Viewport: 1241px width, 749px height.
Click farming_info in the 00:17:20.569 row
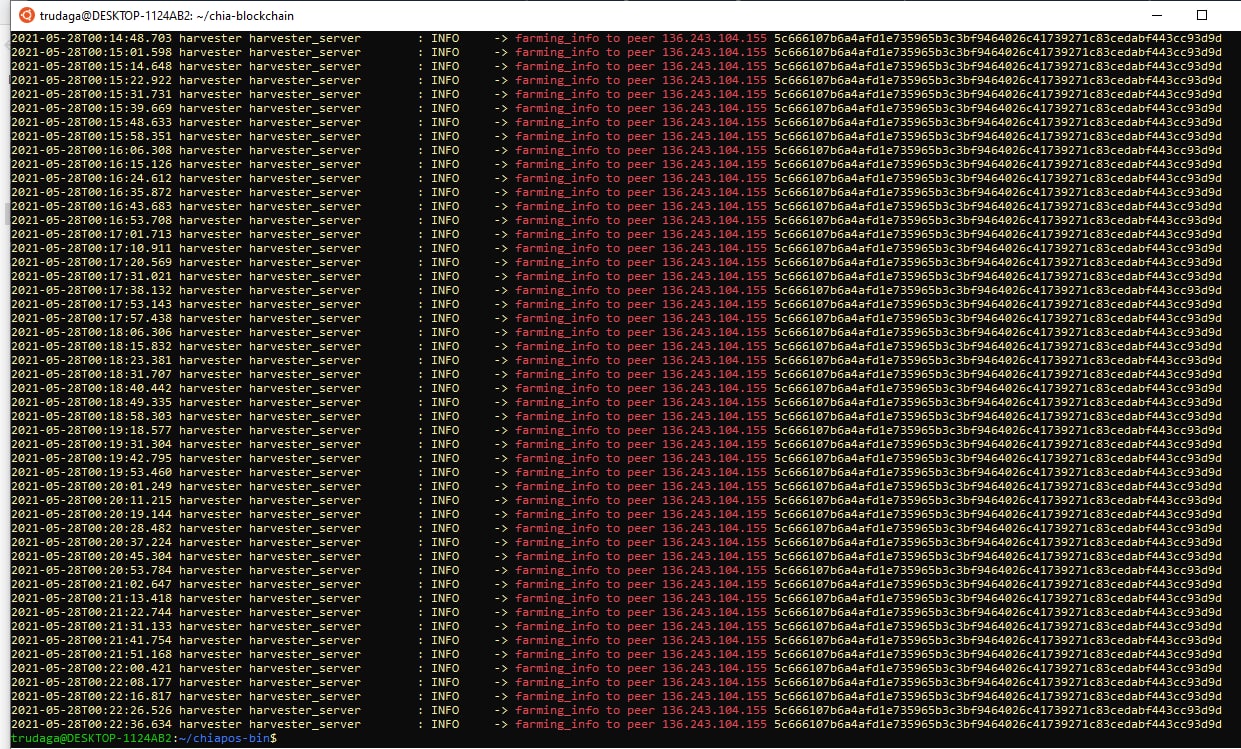pos(557,262)
